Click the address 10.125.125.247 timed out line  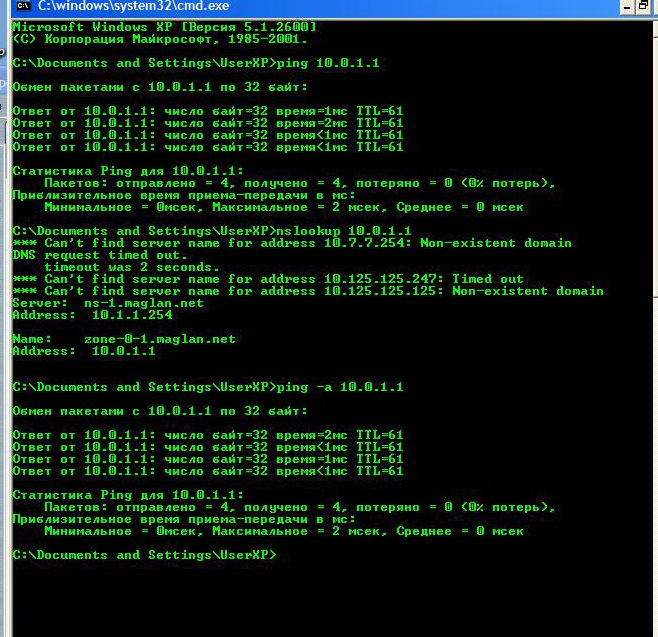point(268,279)
